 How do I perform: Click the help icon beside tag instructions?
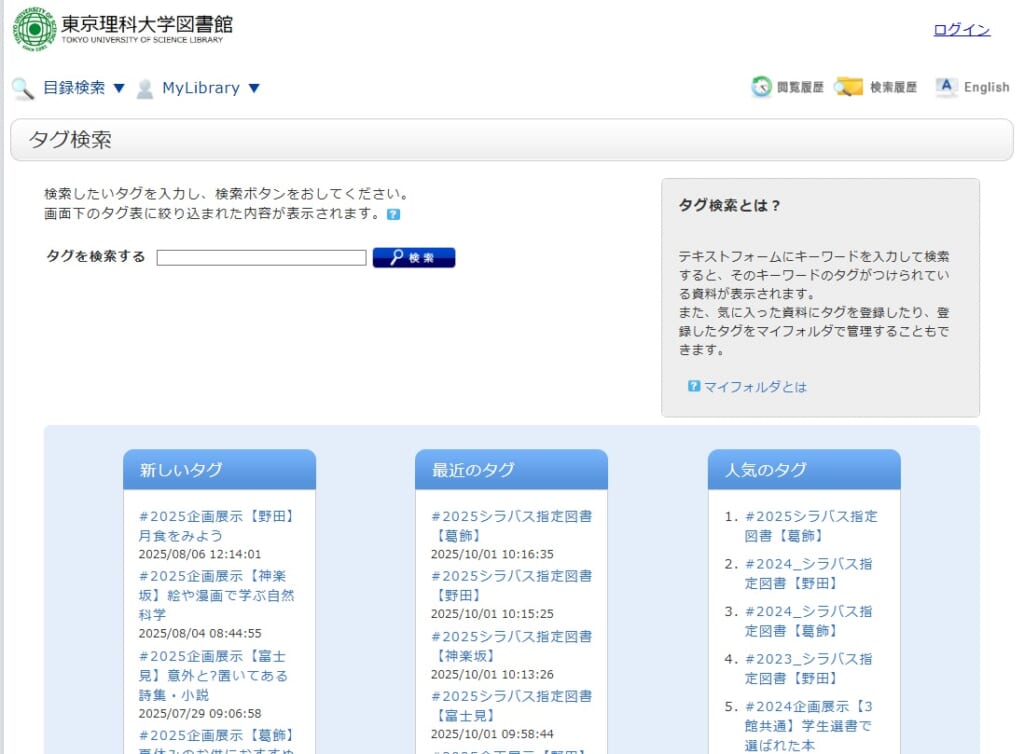point(393,214)
